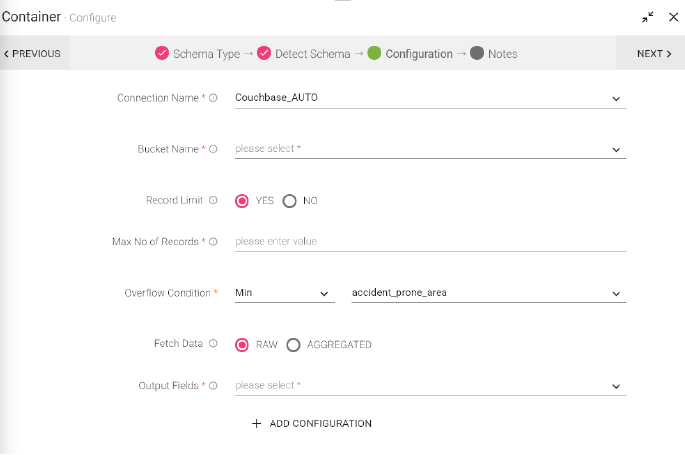Screen dimensions: 685x455
Task: Go to the Schema Type step
Action: [x=198, y=54]
